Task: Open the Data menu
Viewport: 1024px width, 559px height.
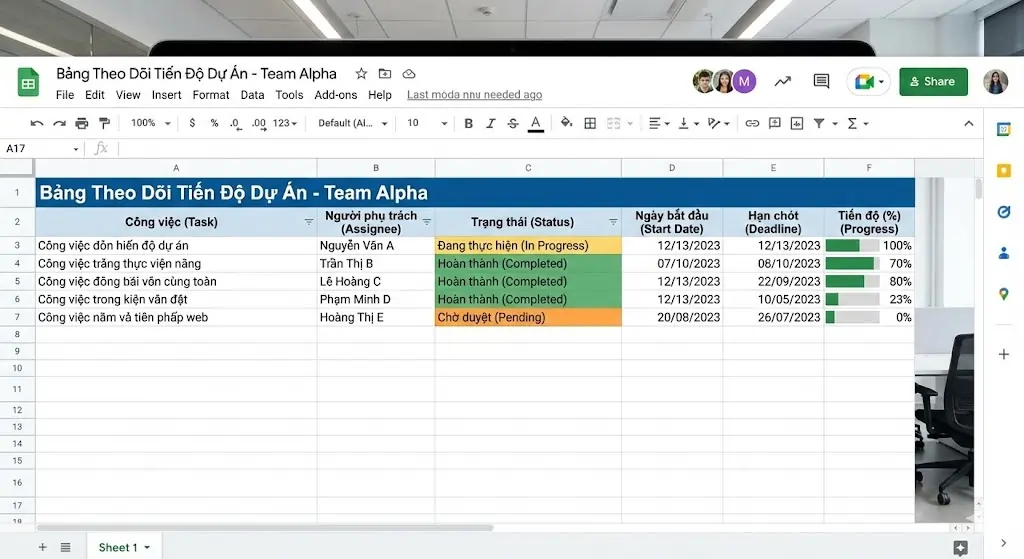Action: click(252, 95)
